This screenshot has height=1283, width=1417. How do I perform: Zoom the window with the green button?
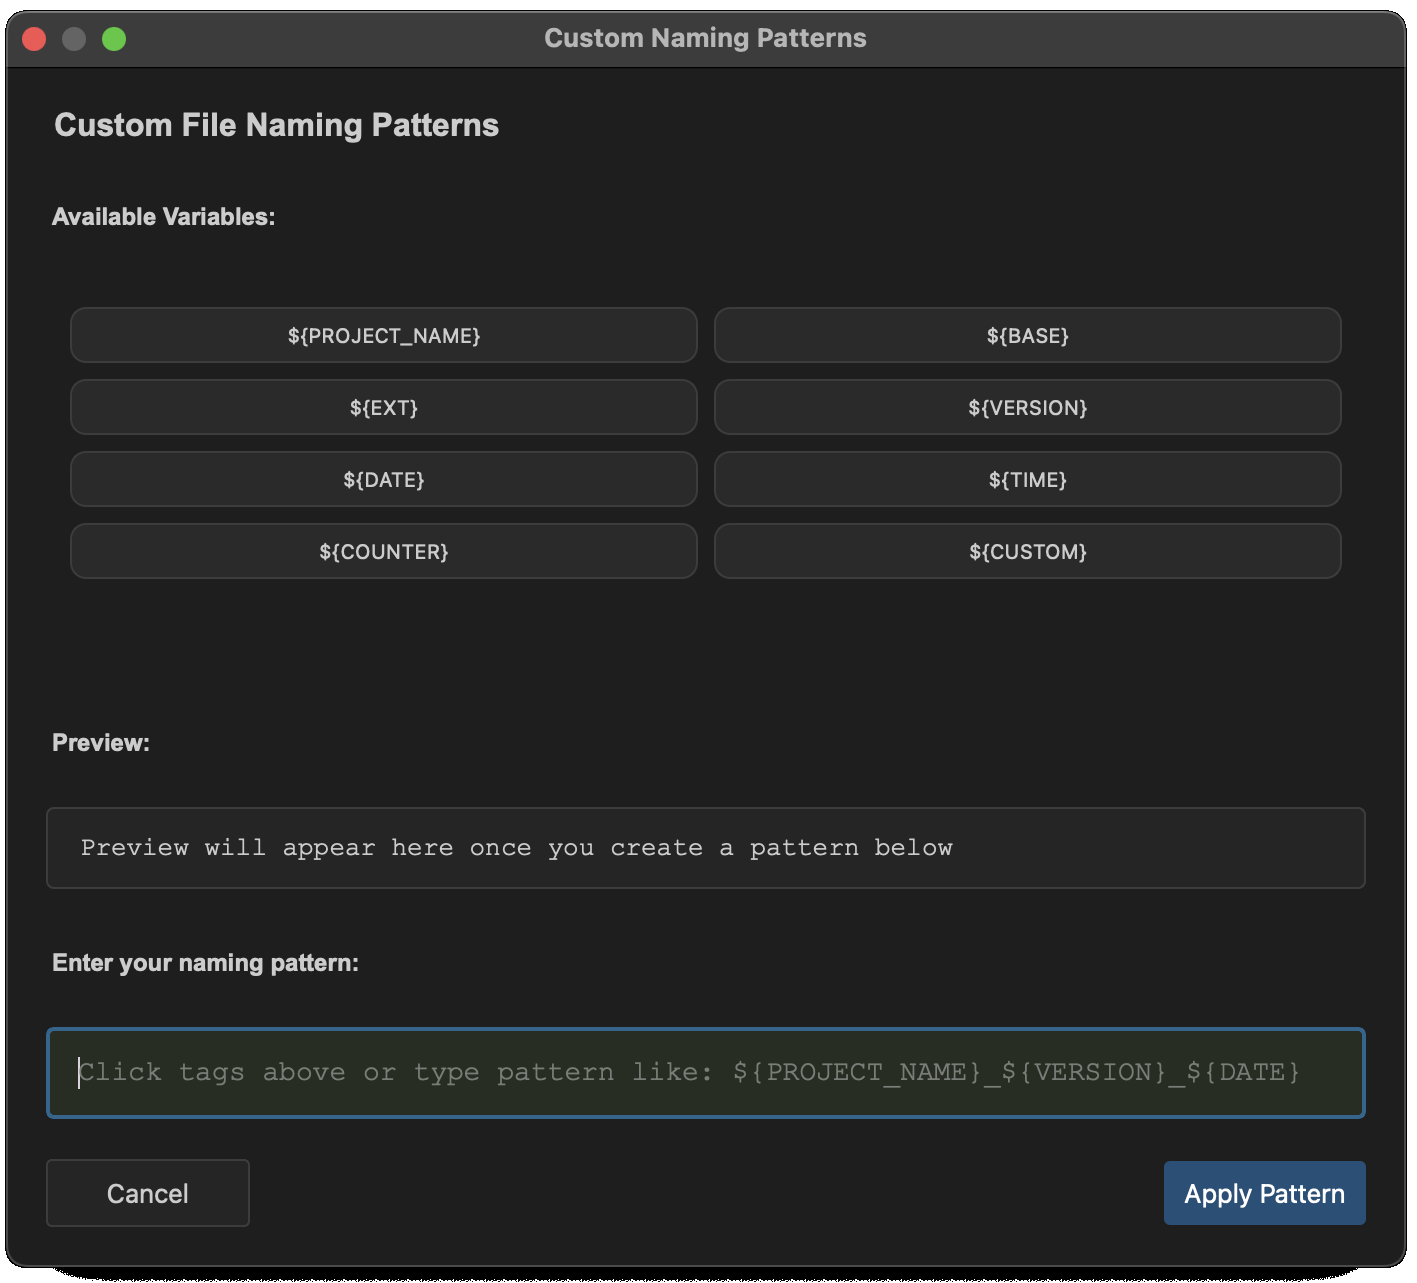pos(114,39)
